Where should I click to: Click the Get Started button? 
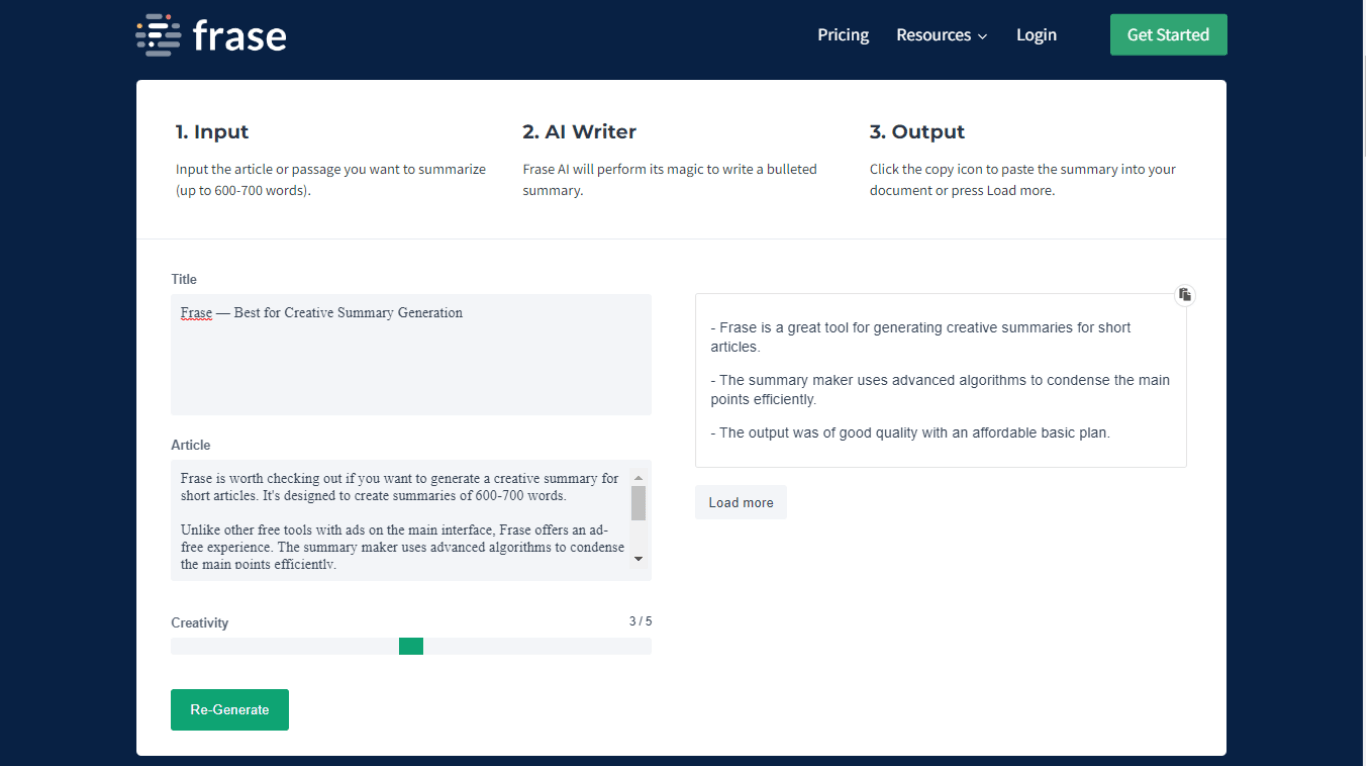click(1168, 35)
